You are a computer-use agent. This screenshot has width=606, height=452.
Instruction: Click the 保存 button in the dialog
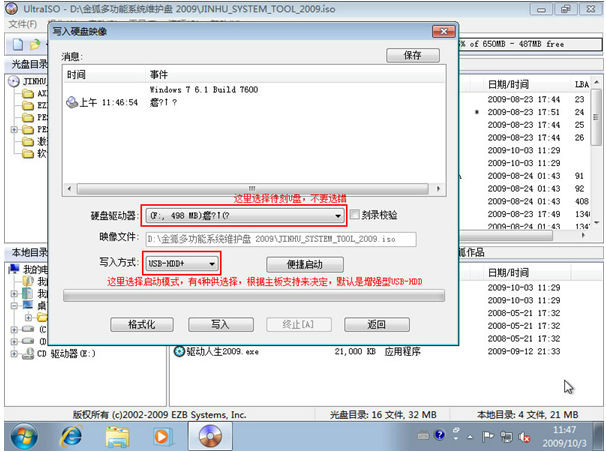point(412,55)
